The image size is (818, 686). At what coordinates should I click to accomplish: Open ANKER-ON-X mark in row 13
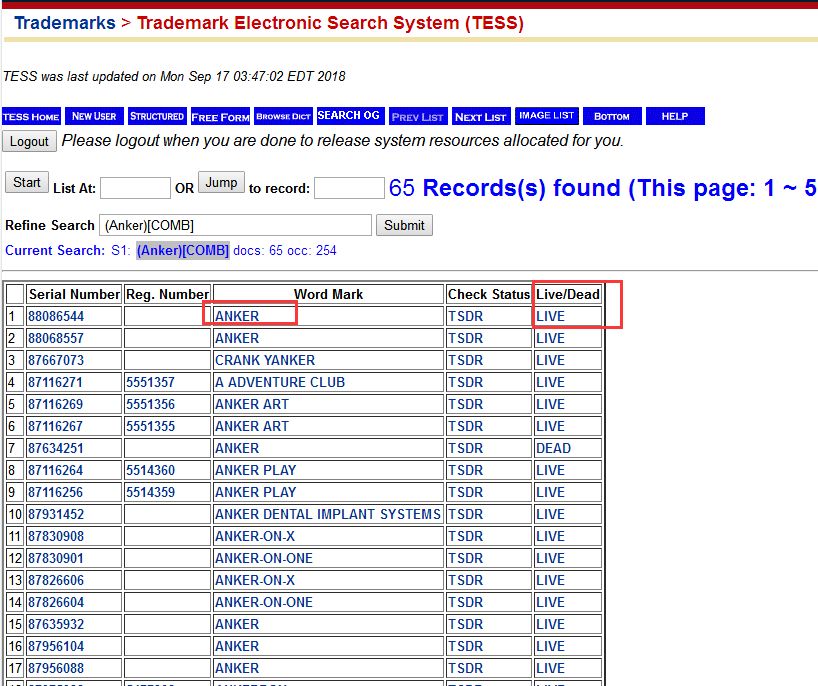coord(255,580)
